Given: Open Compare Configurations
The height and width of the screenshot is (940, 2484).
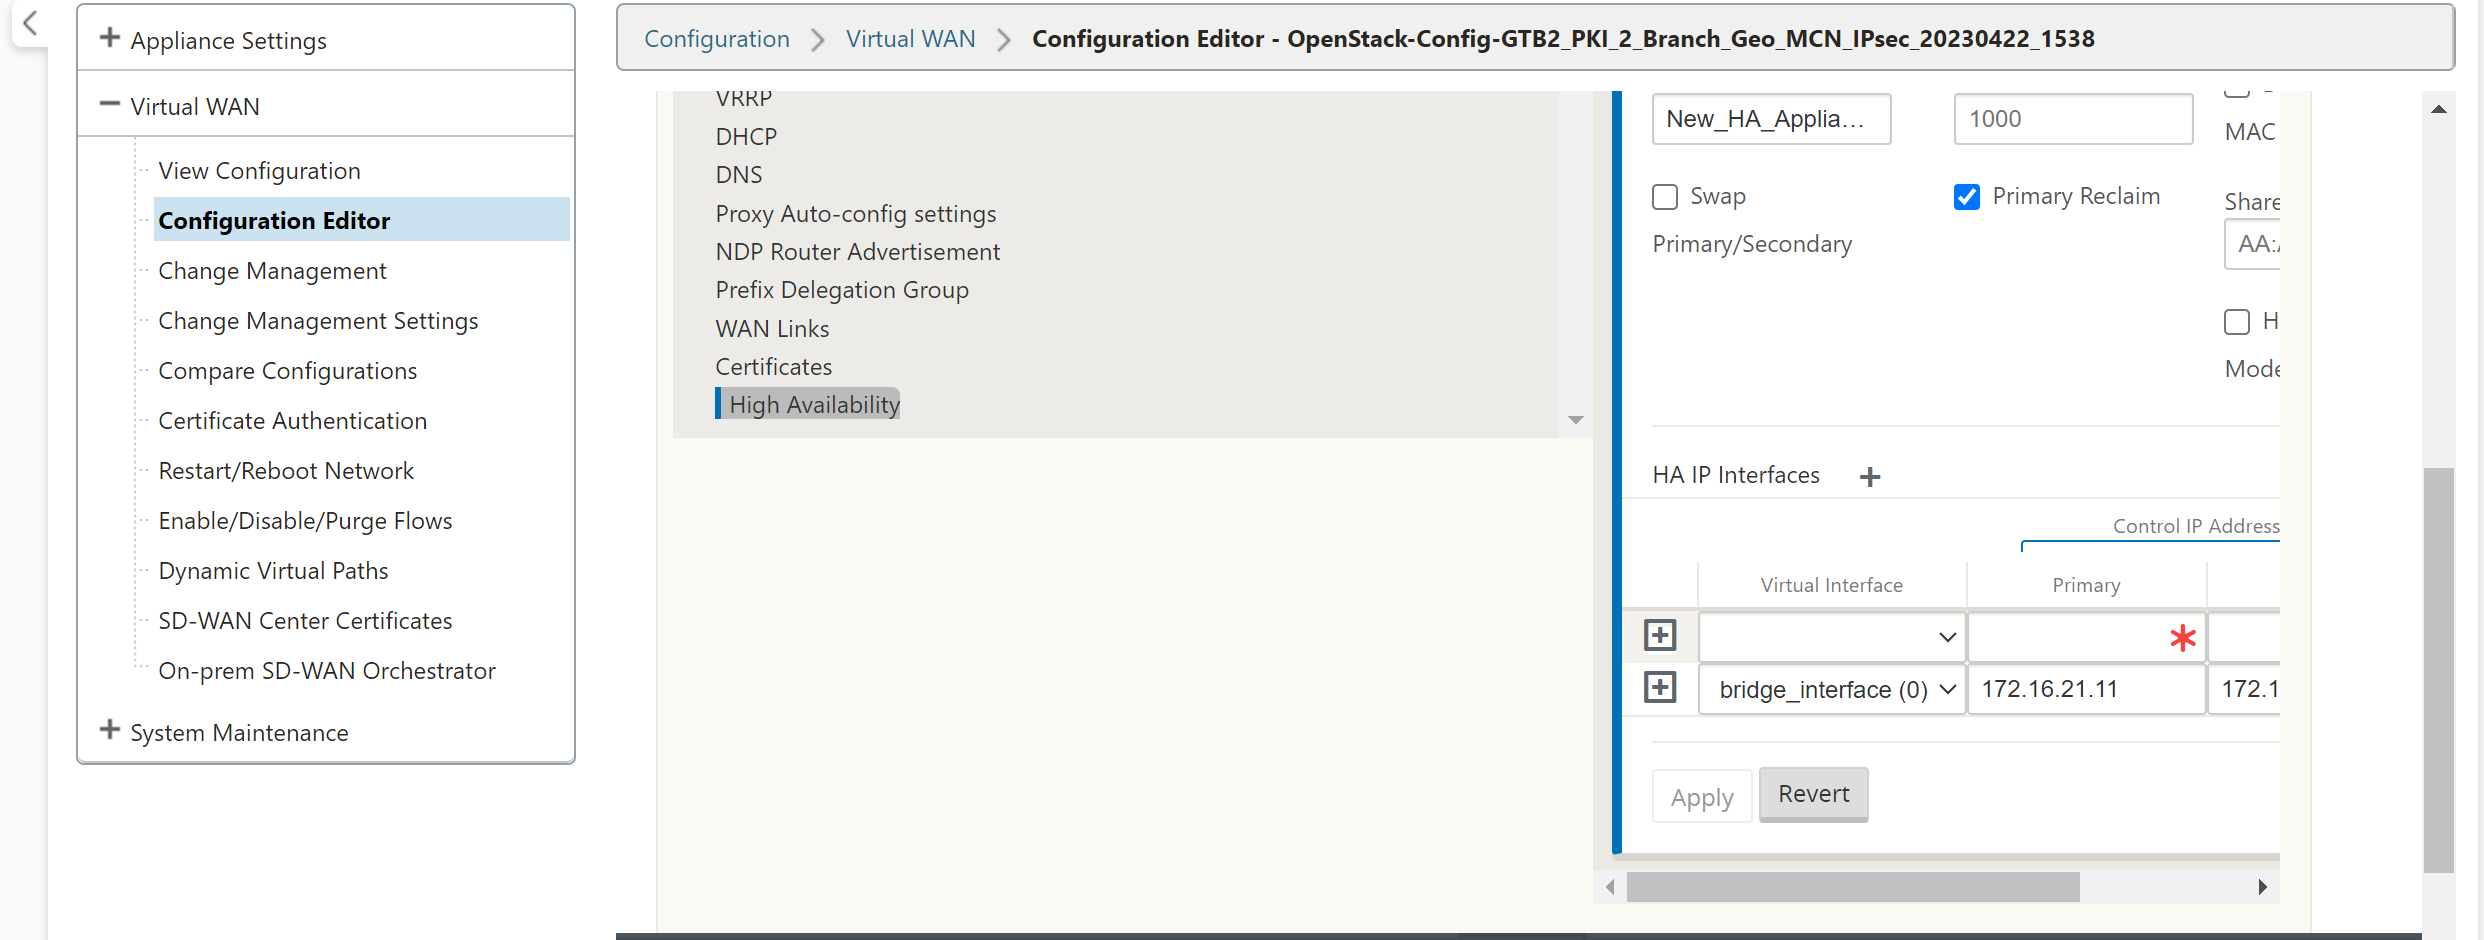Looking at the screenshot, I should (x=287, y=371).
